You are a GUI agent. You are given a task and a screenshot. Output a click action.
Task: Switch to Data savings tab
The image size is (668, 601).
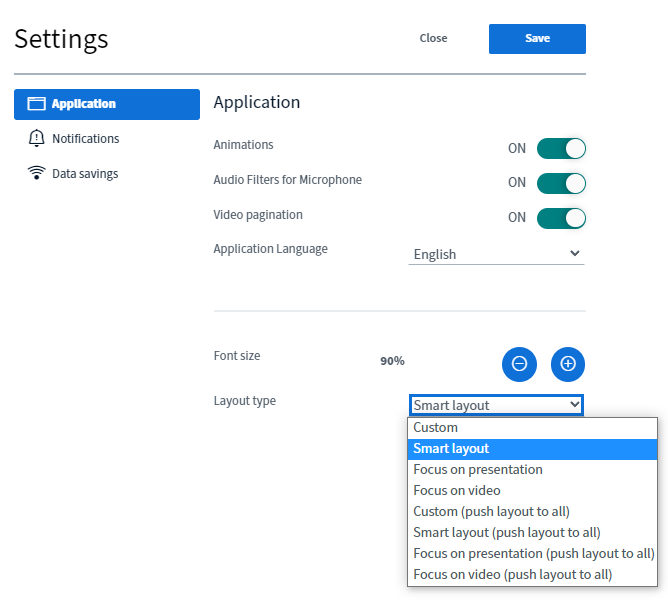point(85,174)
